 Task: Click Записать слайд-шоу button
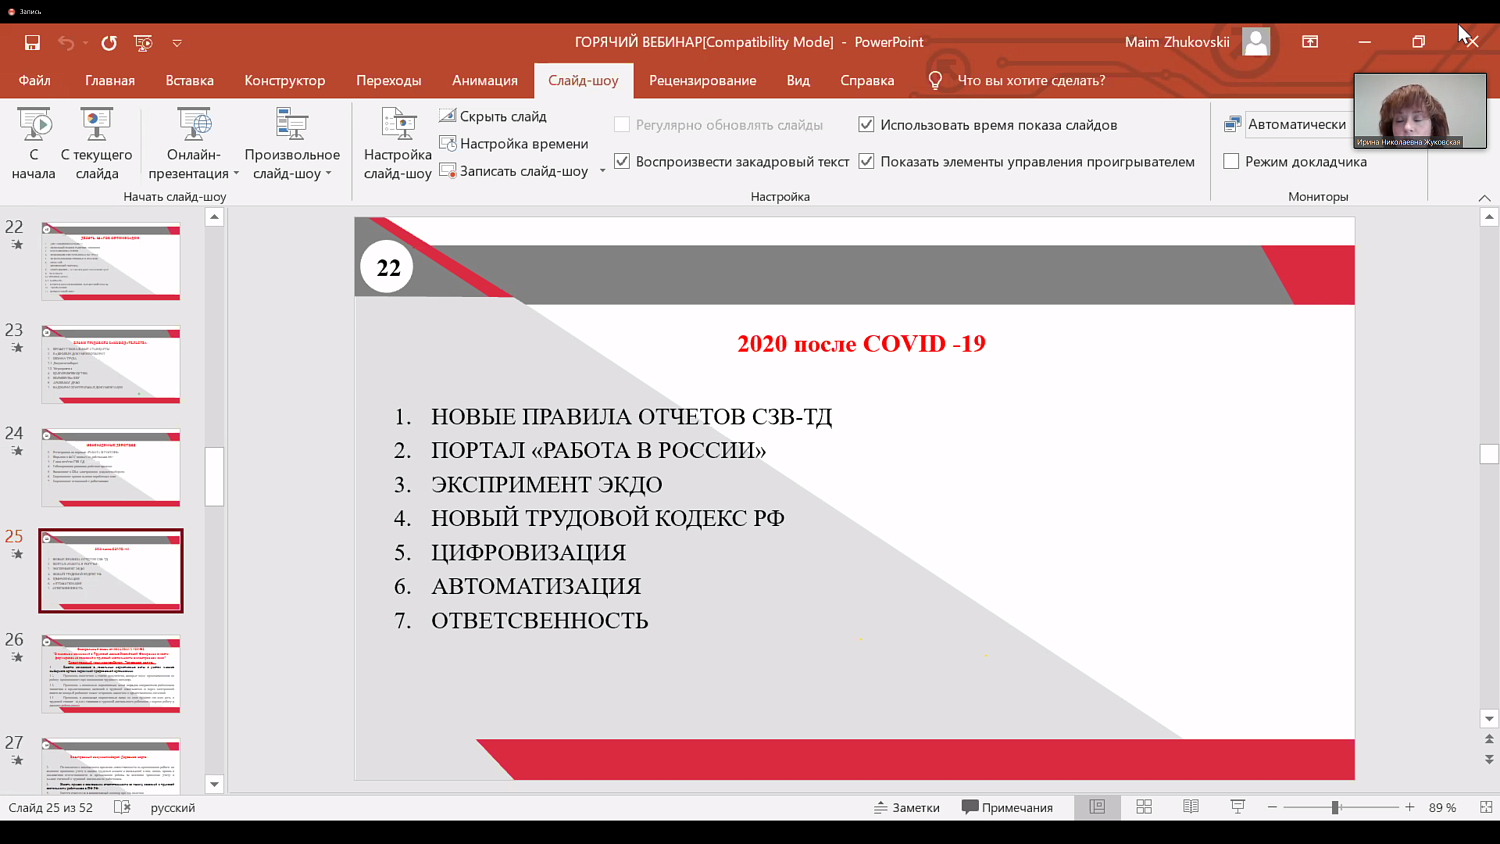(514, 171)
